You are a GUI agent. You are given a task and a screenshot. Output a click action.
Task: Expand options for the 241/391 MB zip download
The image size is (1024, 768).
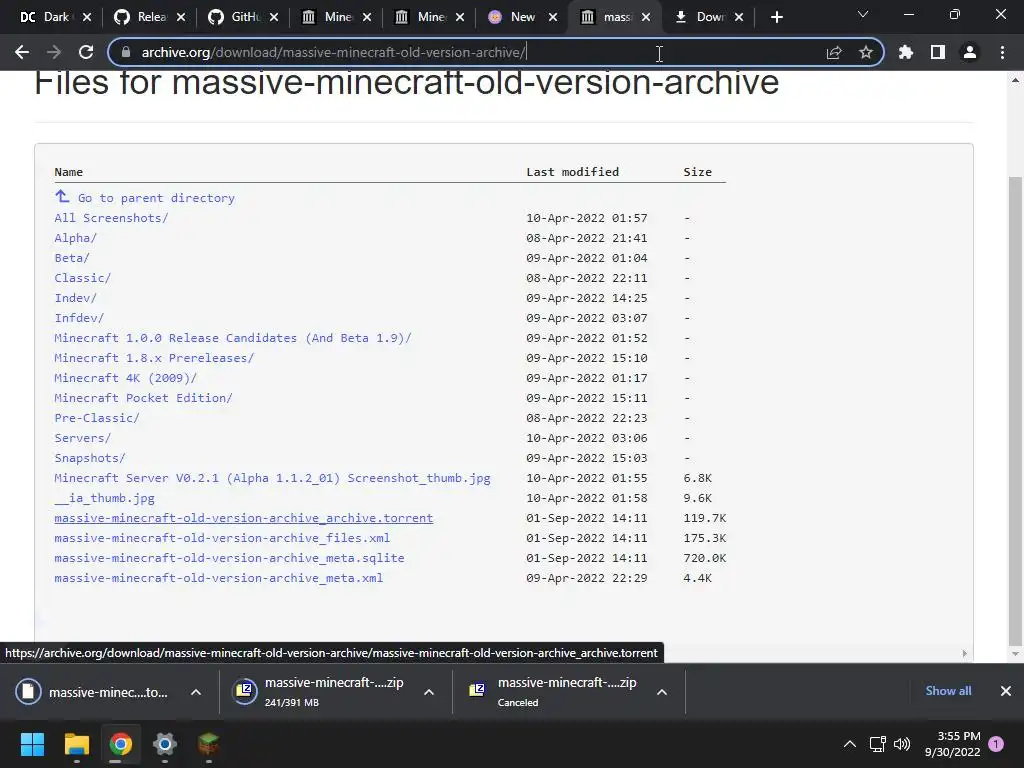coord(429,692)
